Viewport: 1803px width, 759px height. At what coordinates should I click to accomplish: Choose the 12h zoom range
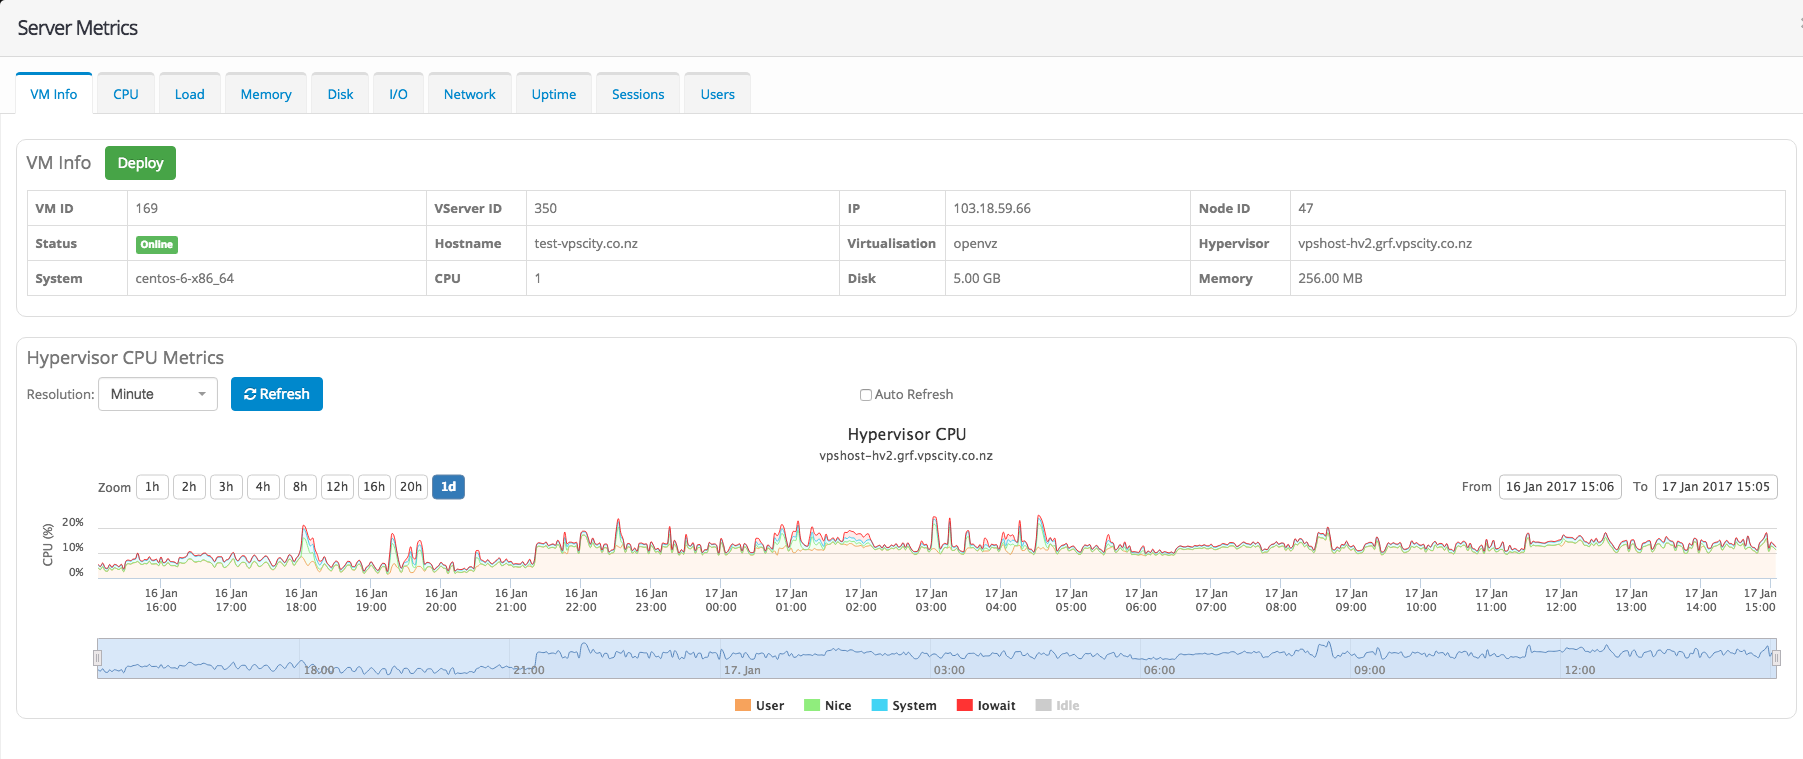pyautogui.click(x=337, y=487)
